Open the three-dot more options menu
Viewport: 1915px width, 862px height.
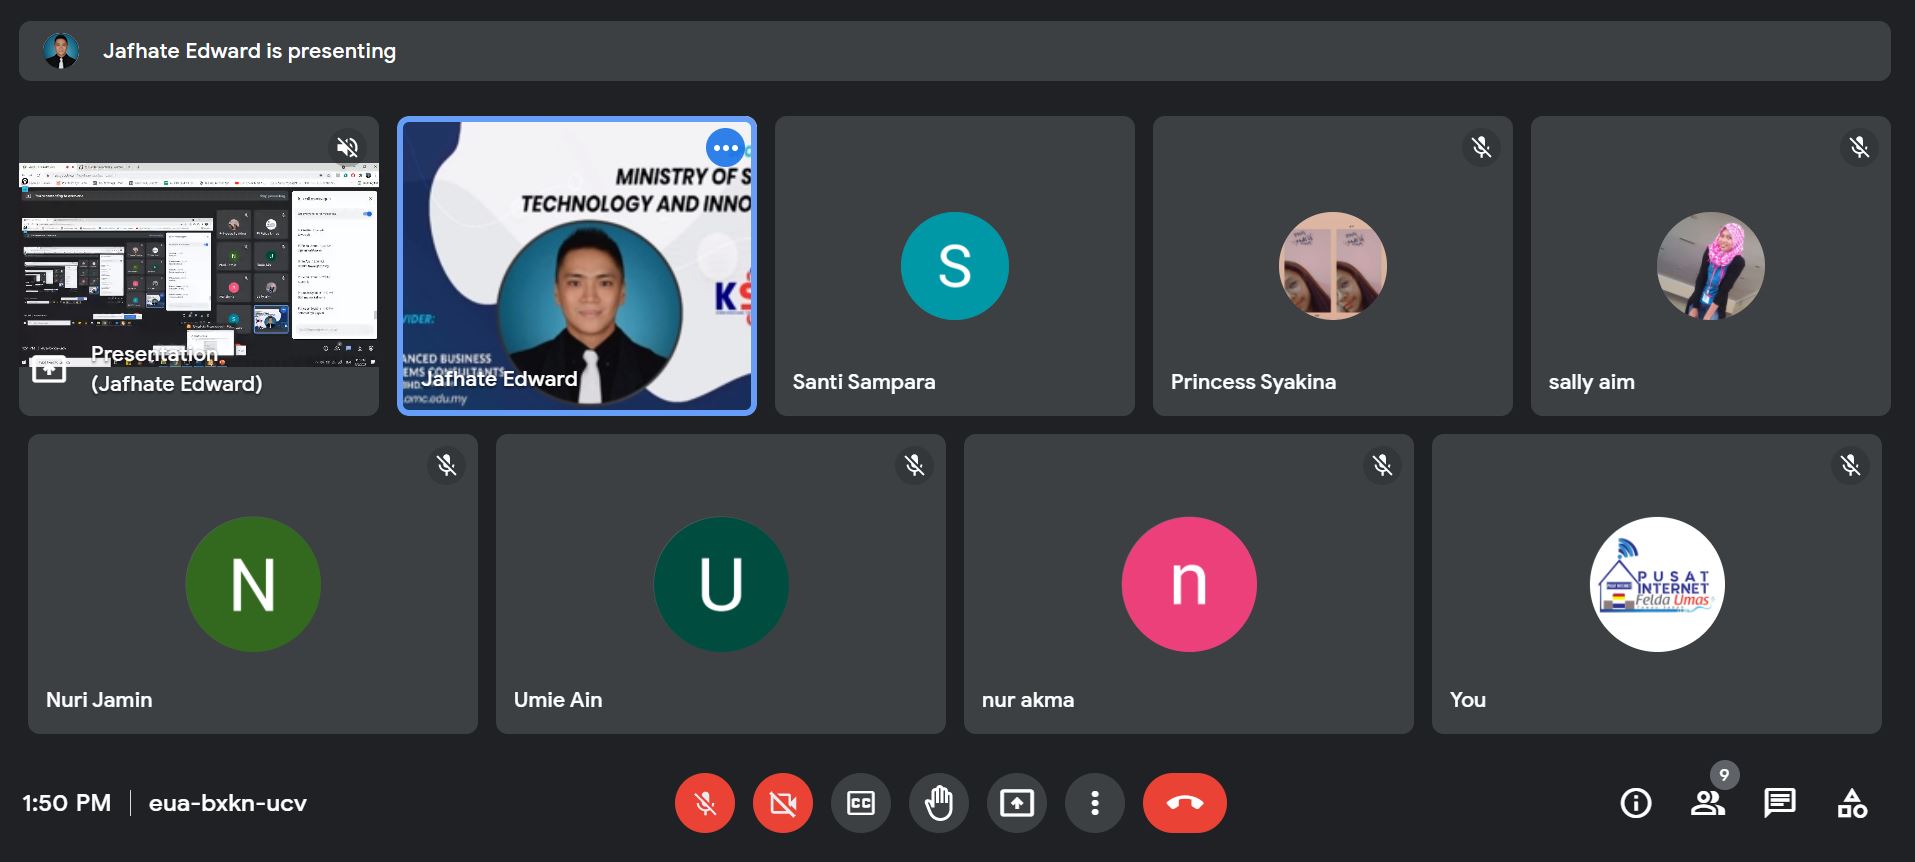[x=1094, y=803]
